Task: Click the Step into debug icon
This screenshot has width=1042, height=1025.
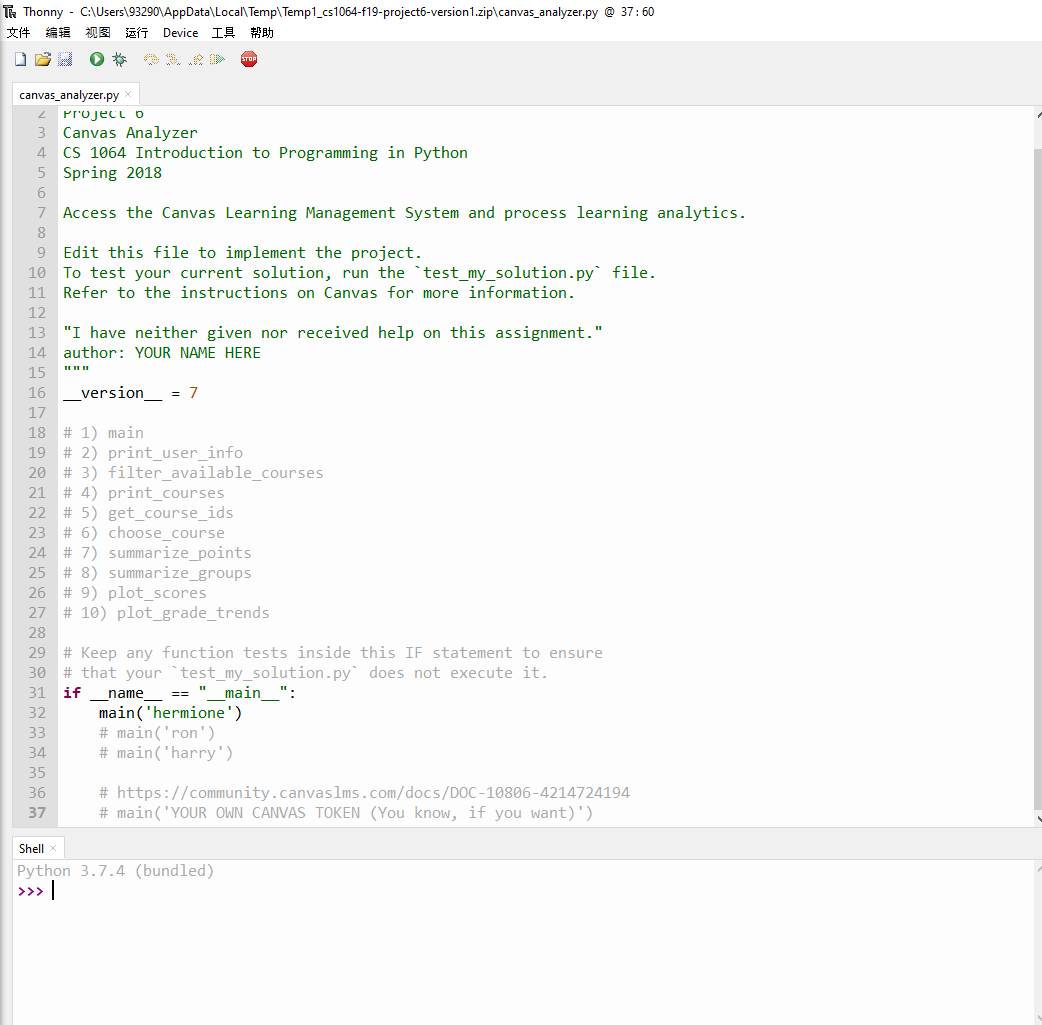Action: coord(173,59)
